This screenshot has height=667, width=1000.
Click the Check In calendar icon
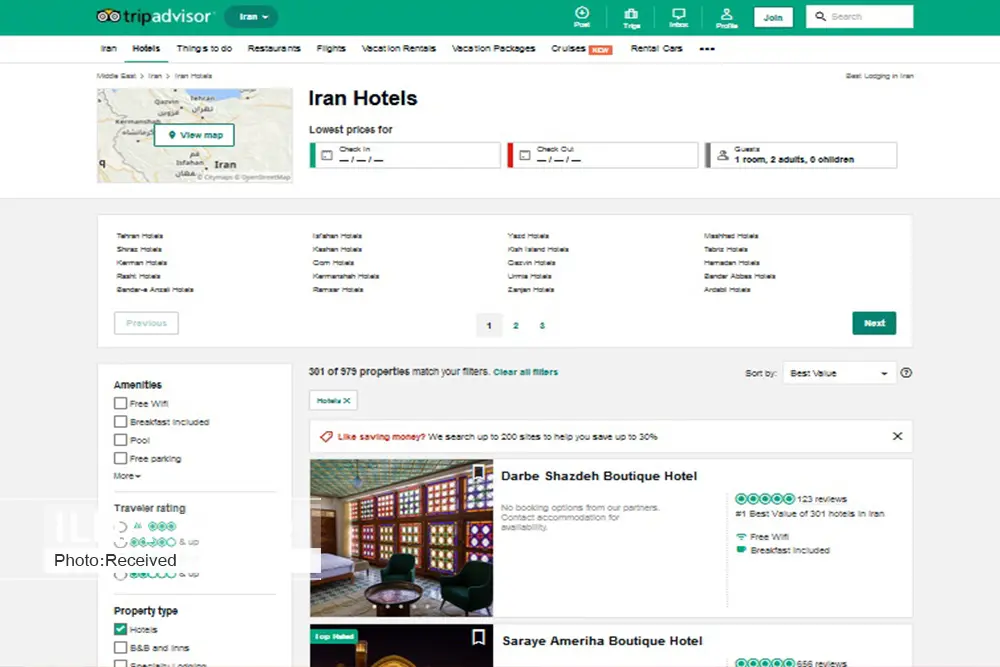327,155
